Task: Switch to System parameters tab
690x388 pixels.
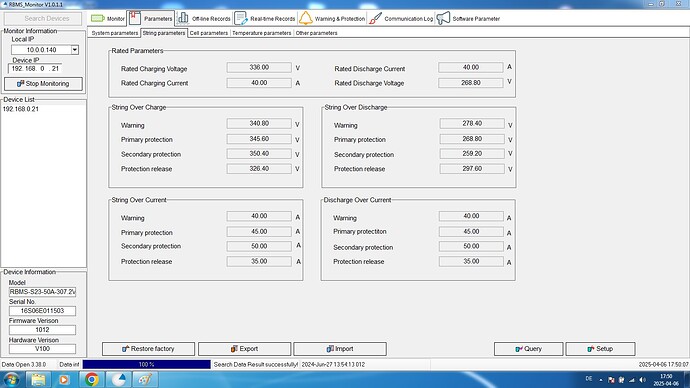Action: point(114,33)
